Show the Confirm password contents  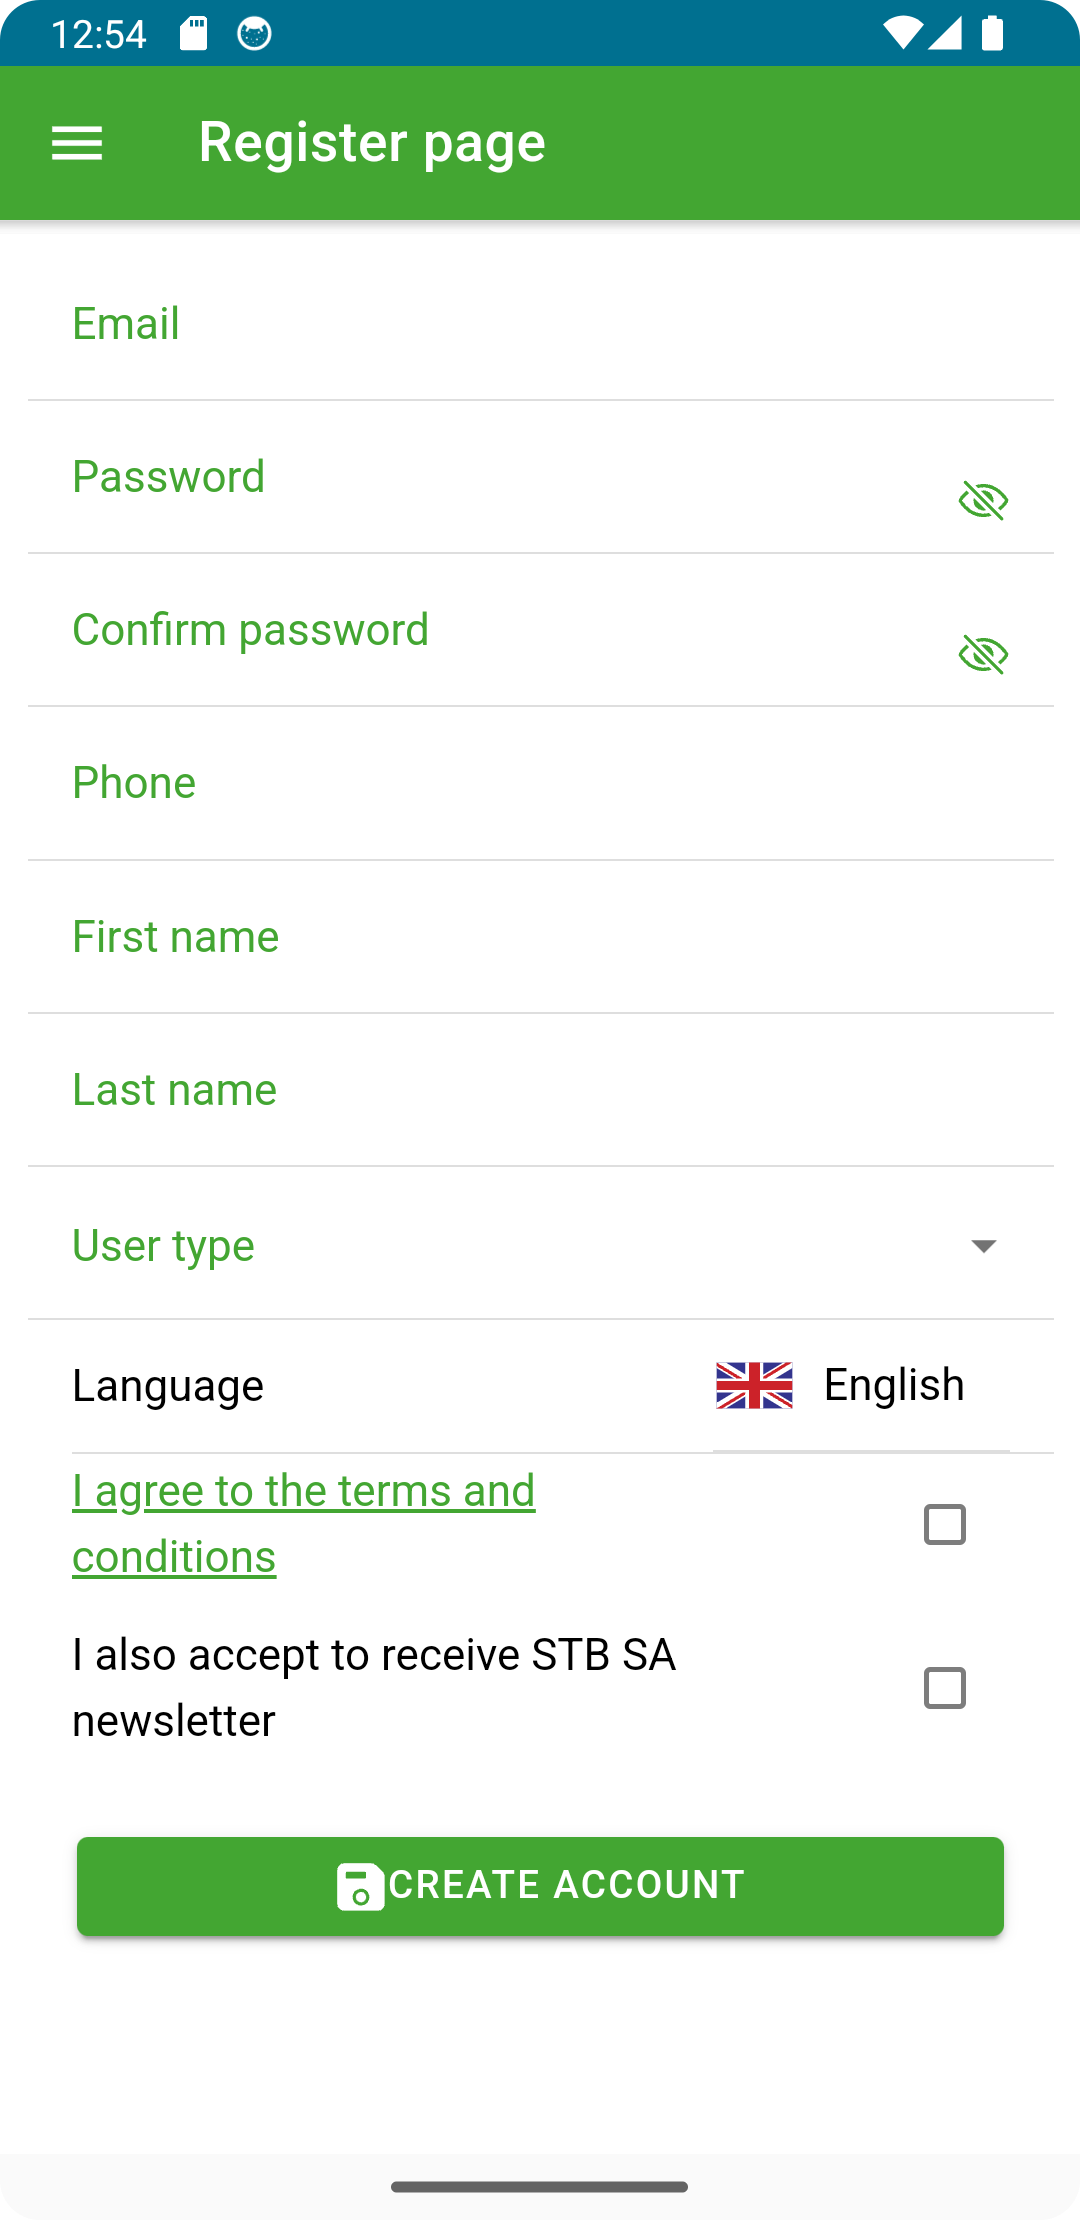tap(983, 655)
